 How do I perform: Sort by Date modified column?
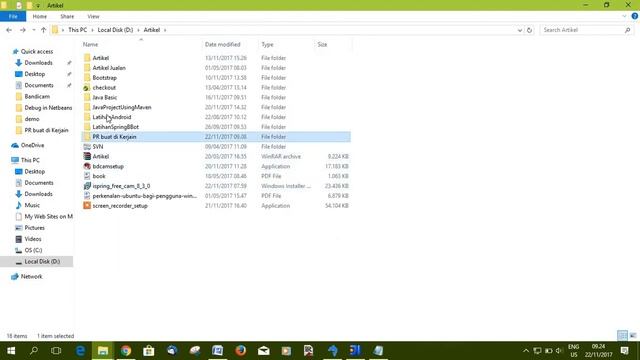click(x=222, y=44)
